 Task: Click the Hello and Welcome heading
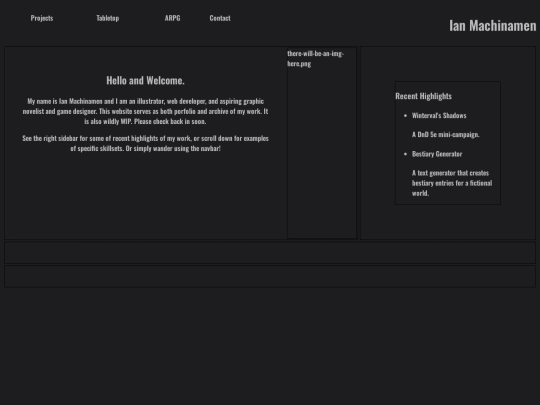145,80
